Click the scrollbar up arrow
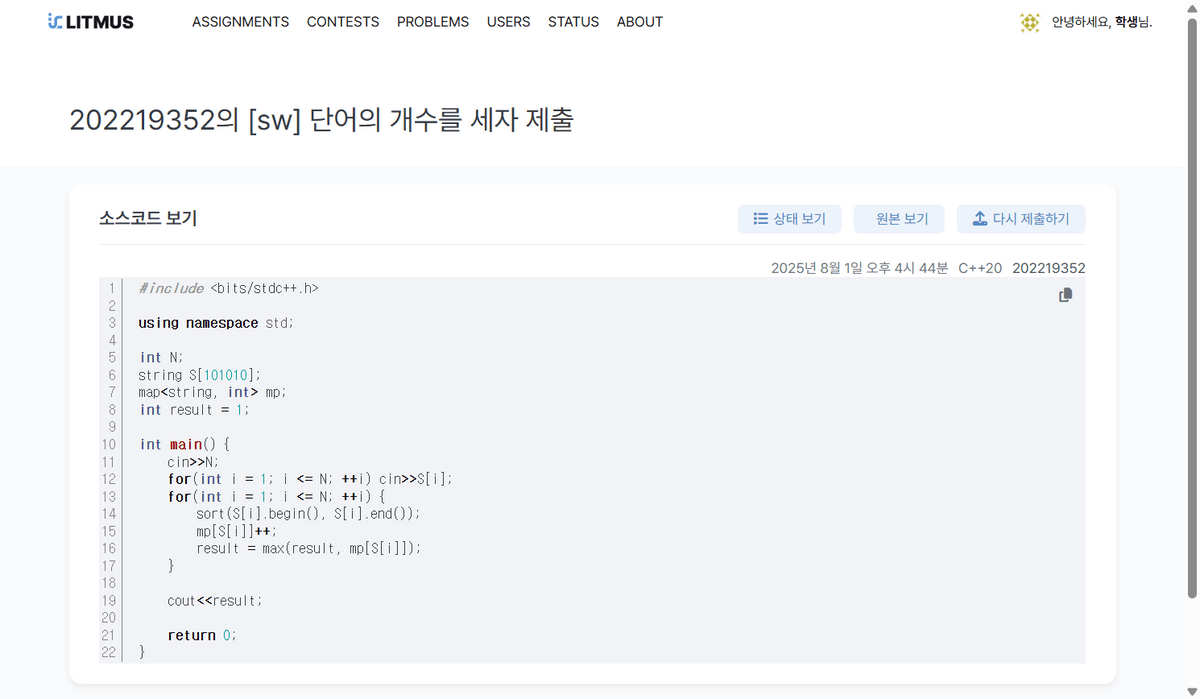This screenshot has width=1200, height=699. point(1192,8)
